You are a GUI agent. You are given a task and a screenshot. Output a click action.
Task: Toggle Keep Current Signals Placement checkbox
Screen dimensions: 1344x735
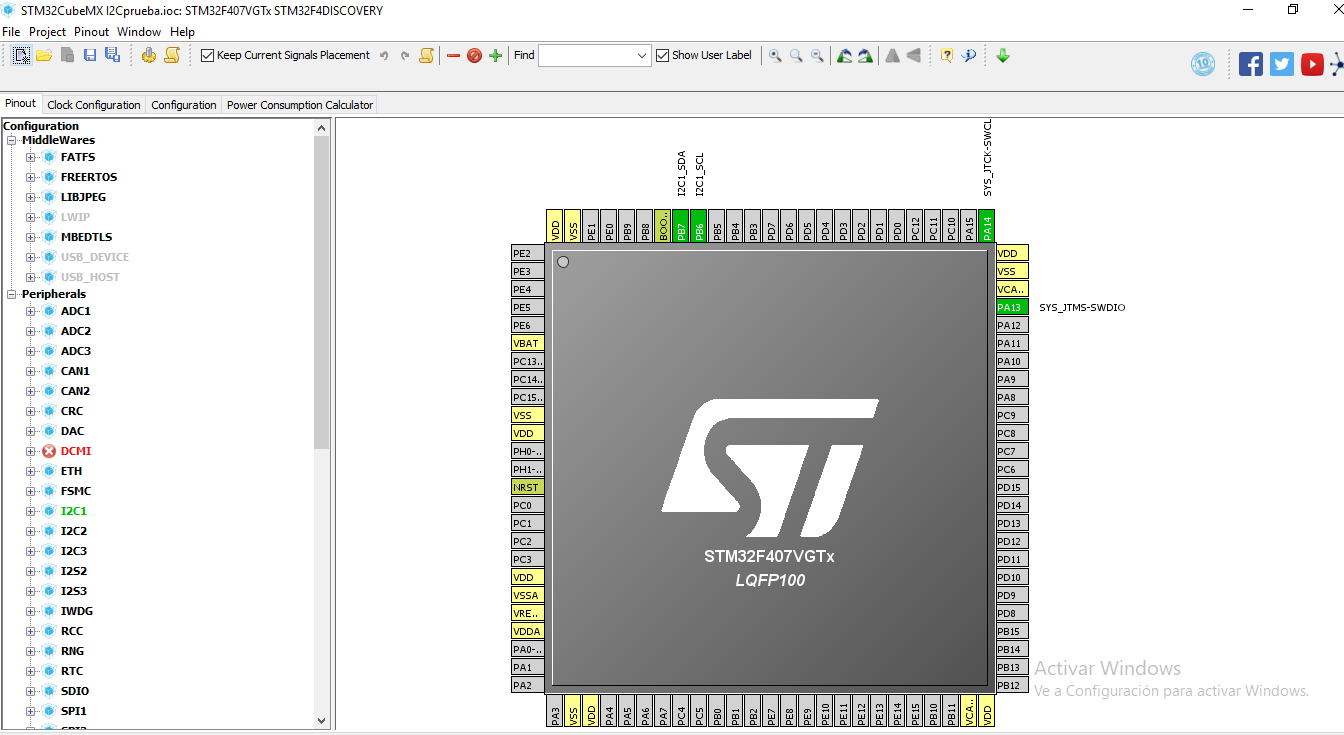coord(208,55)
